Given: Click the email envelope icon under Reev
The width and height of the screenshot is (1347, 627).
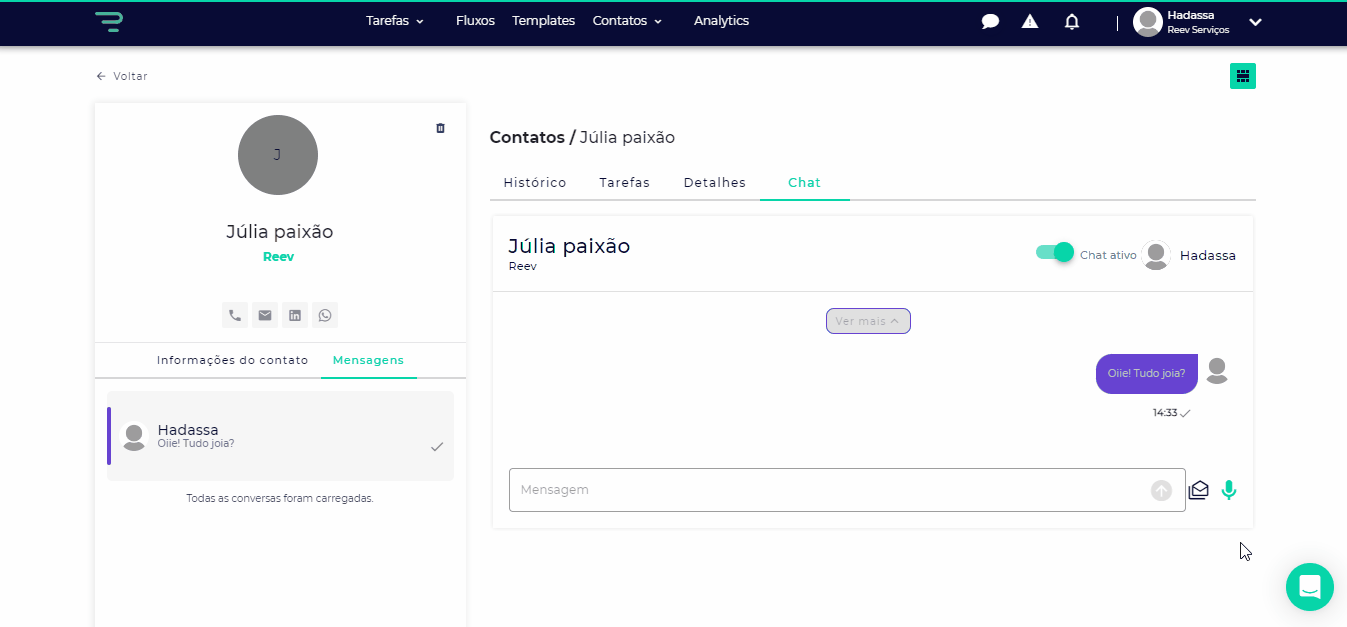Looking at the screenshot, I should 265,315.
